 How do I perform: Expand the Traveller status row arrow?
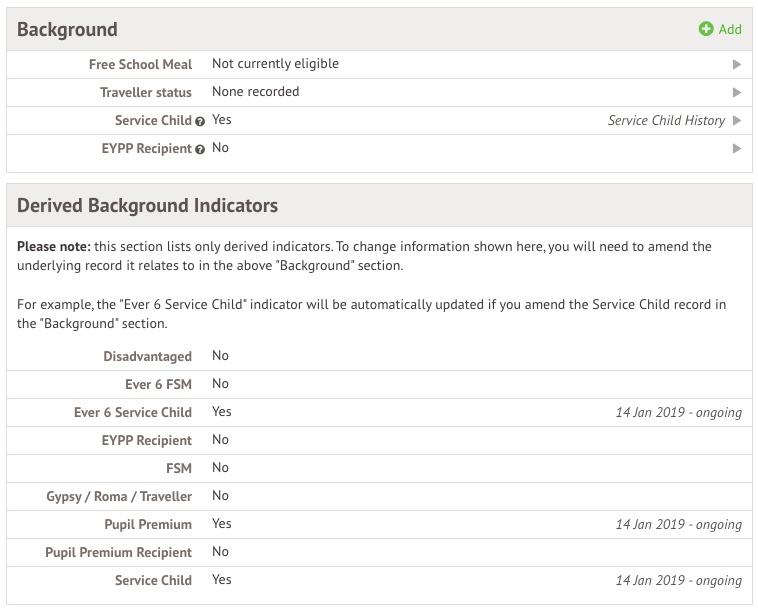click(737, 92)
